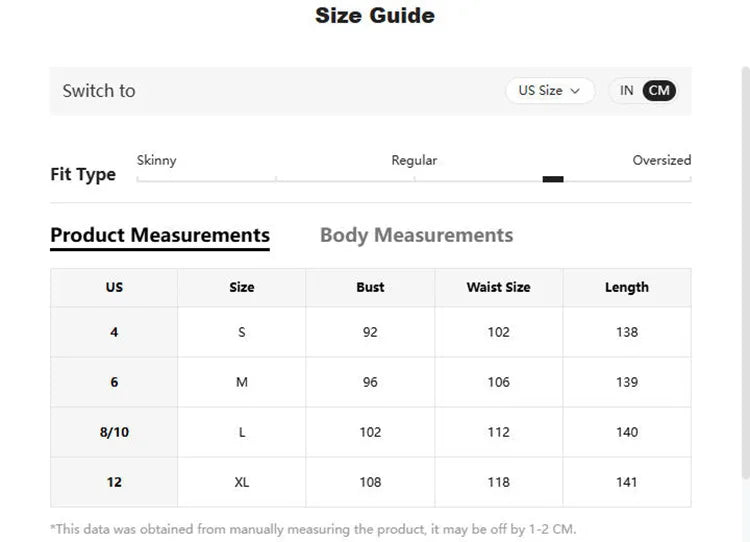Select the Product Measurements tab
Viewport: 750px width, 542px height.
pos(160,235)
